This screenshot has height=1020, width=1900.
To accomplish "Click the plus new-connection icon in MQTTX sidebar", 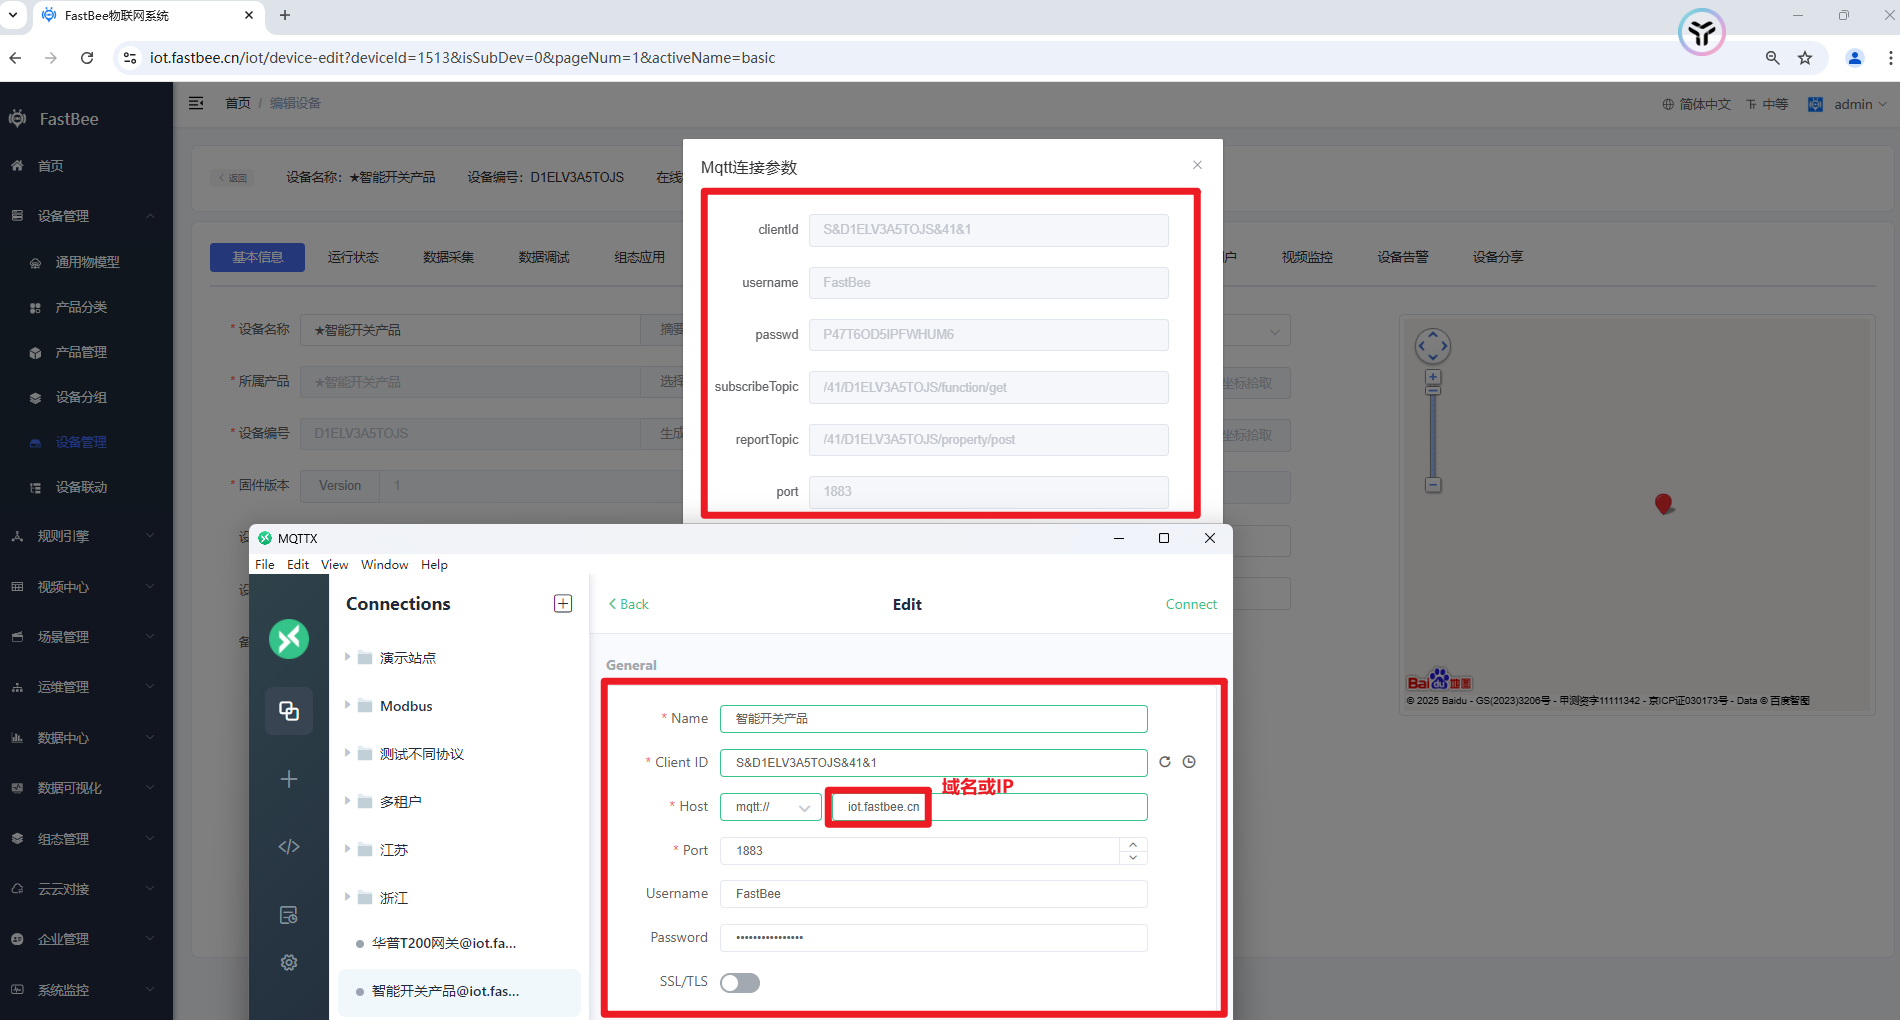I will click(289, 779).
